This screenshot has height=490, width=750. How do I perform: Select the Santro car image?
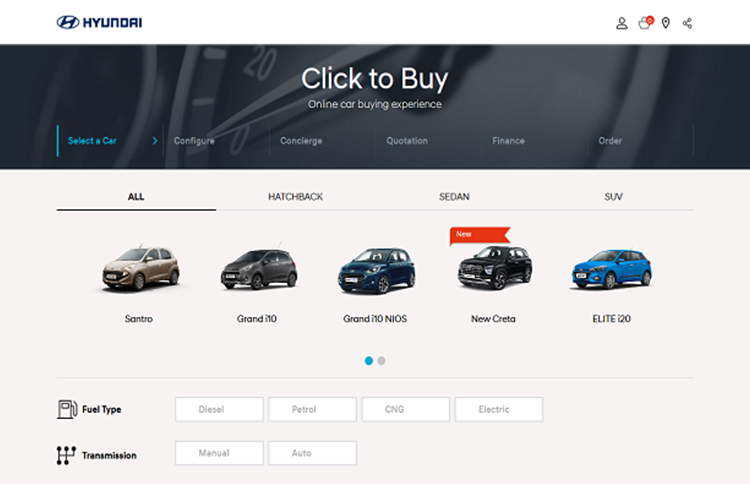tap(140, 268)
